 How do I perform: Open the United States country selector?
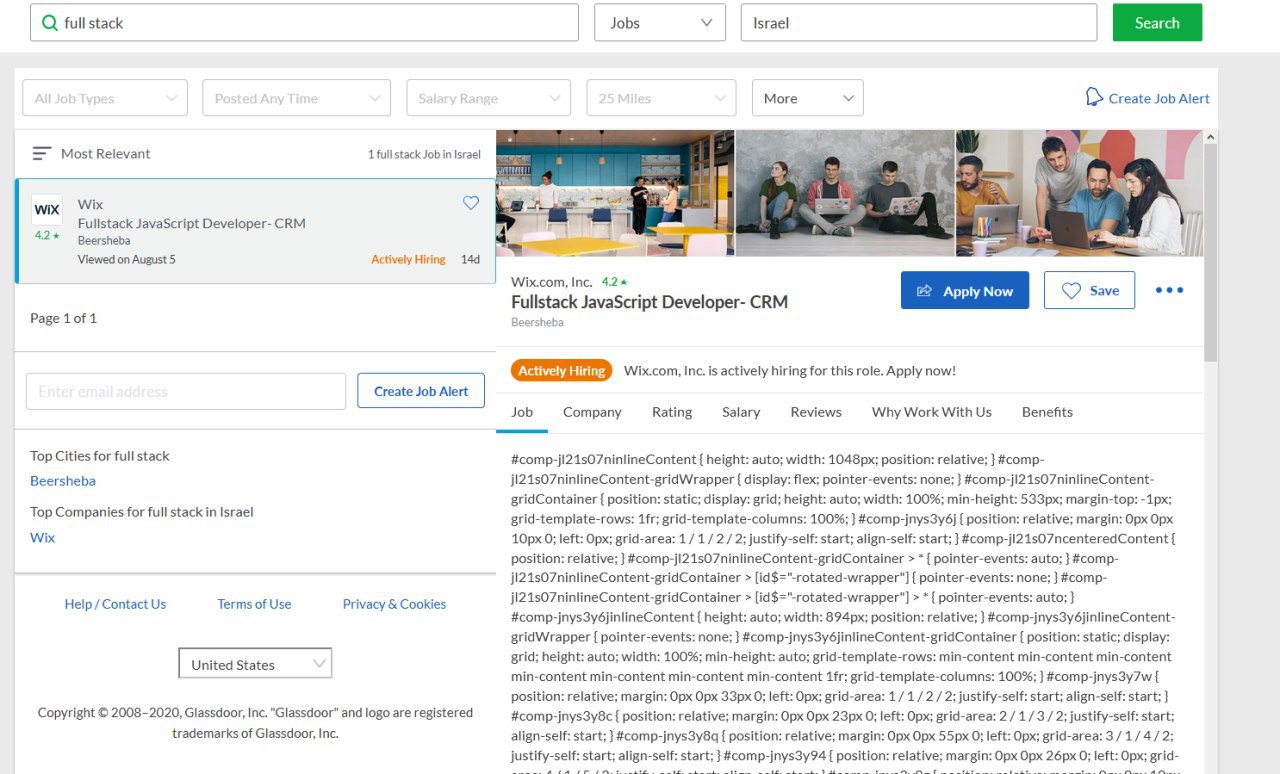[x=255, y=664]
